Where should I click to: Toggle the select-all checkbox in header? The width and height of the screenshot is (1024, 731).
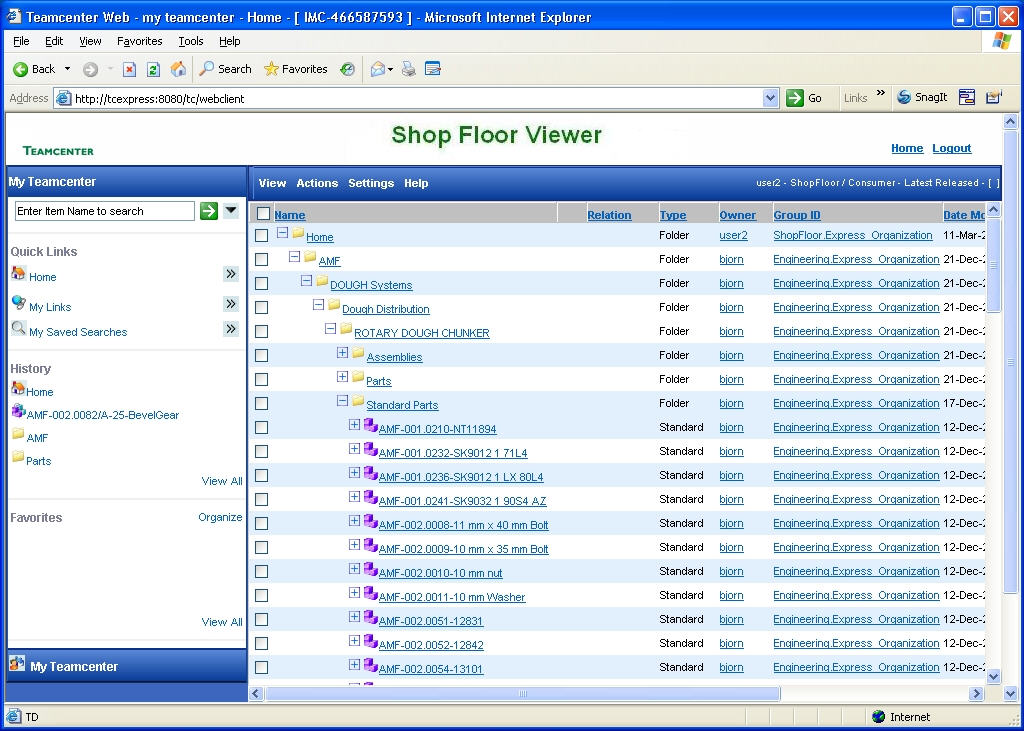click(263, 214)
